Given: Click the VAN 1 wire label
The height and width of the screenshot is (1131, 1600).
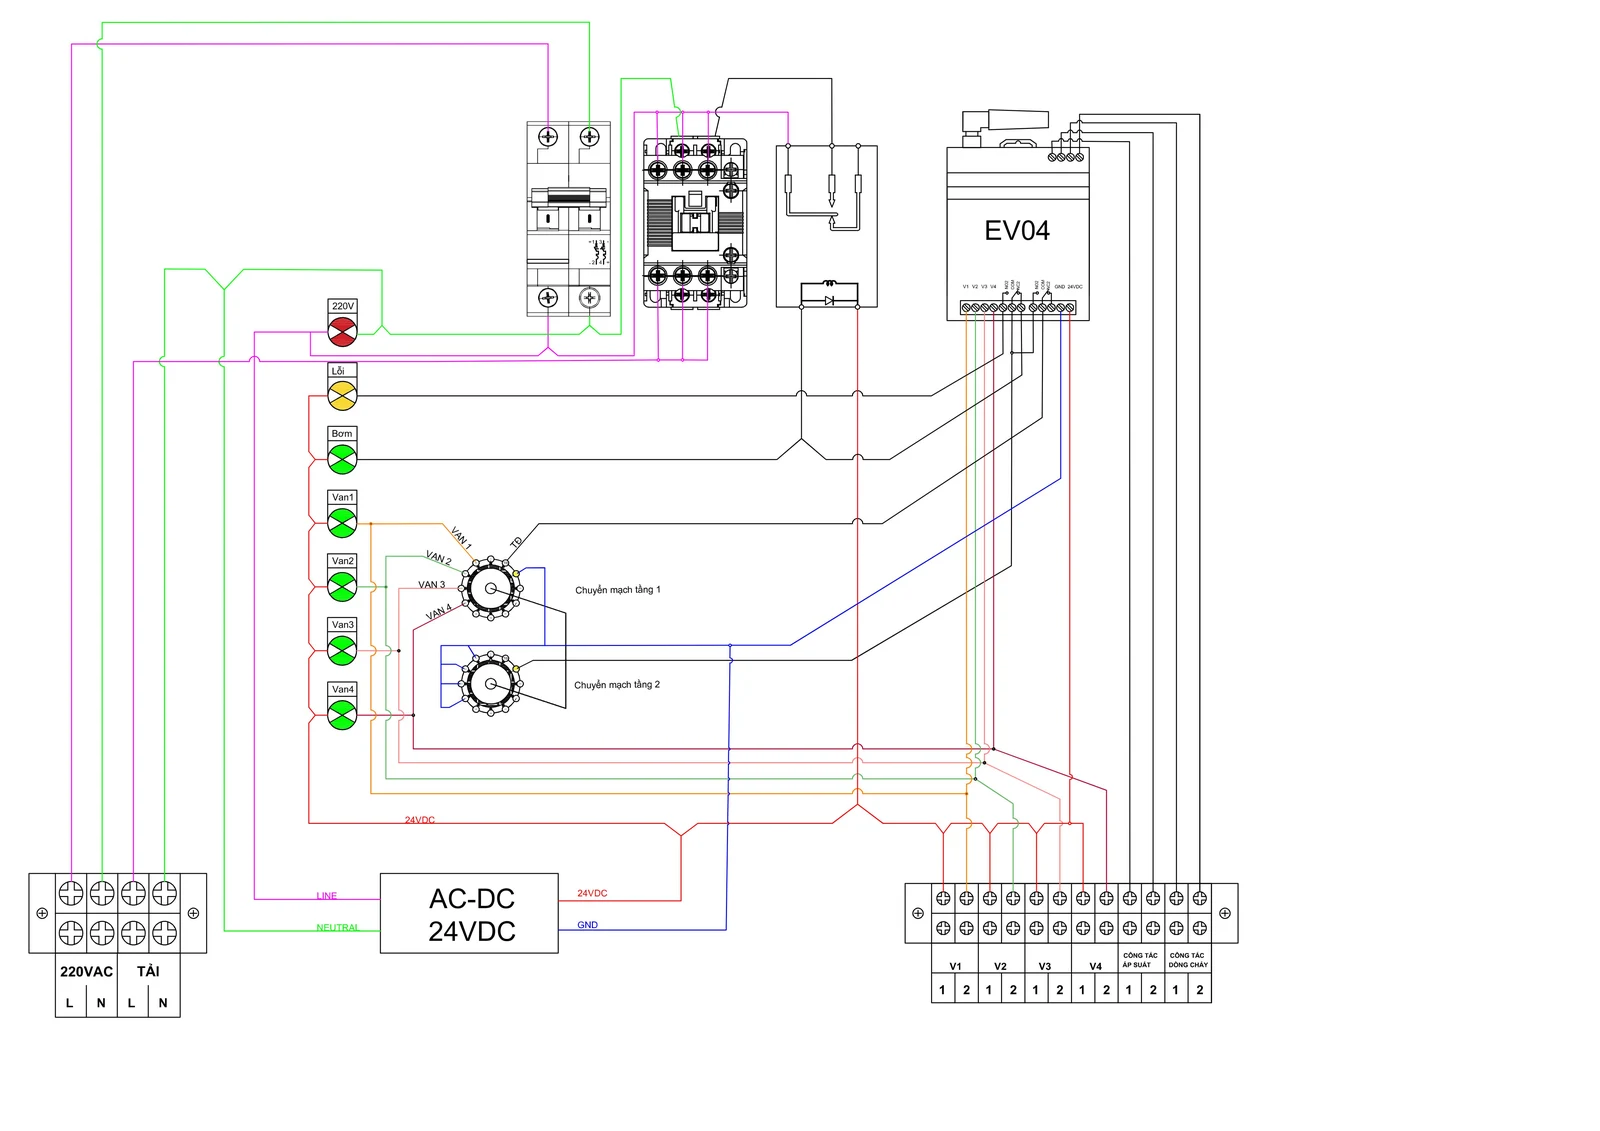Looking at the screenshot, I should point(461,538).
